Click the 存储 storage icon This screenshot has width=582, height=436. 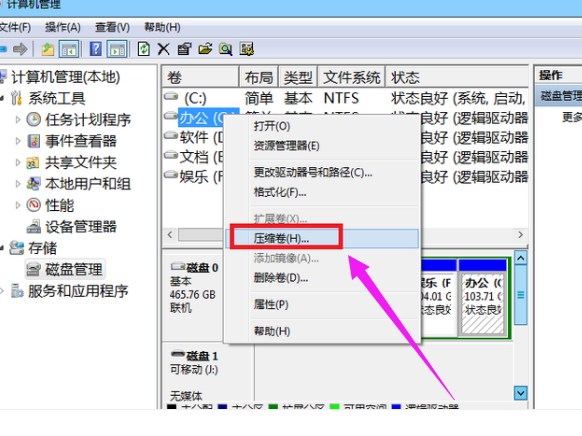(16, 248)
